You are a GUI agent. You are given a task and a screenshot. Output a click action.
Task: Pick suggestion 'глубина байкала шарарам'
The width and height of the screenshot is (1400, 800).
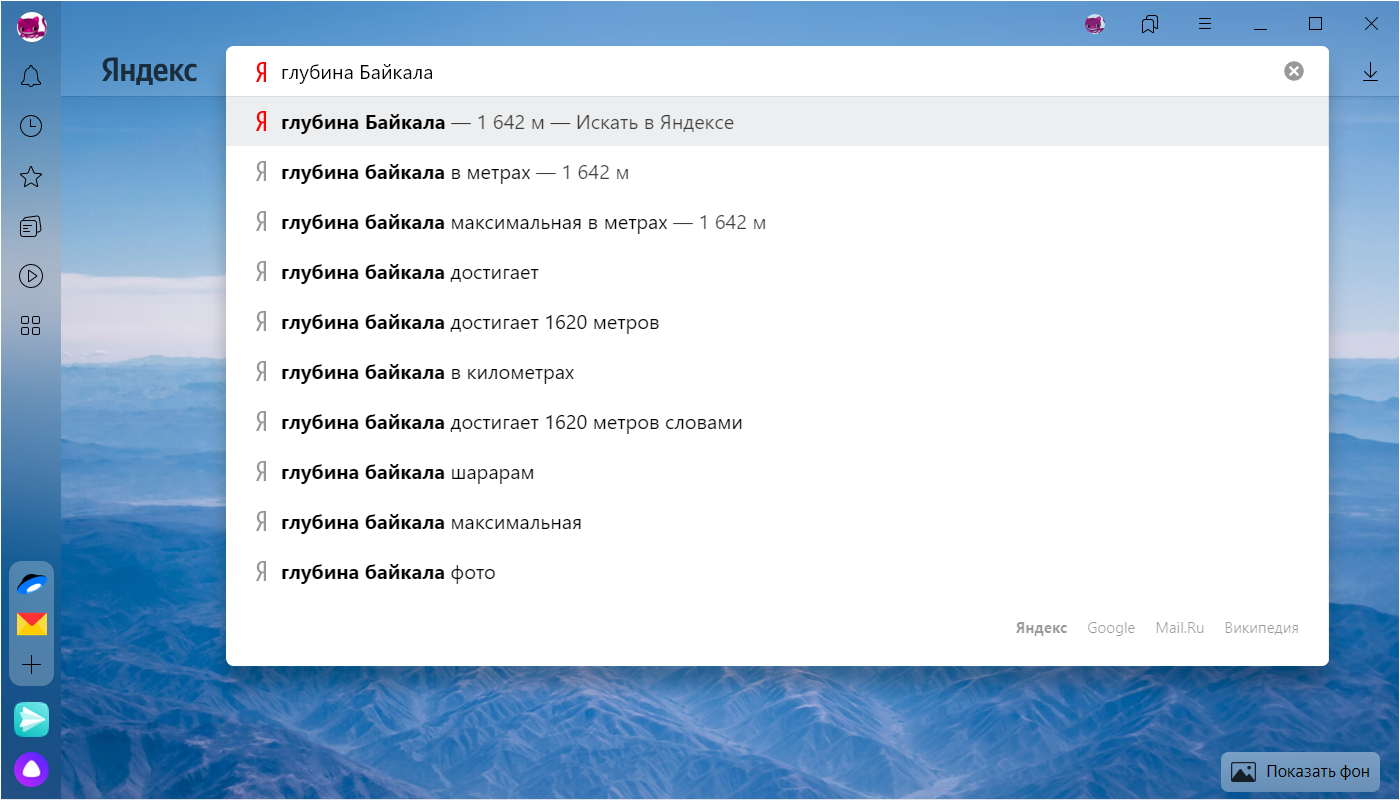click(x=777, y=472)
